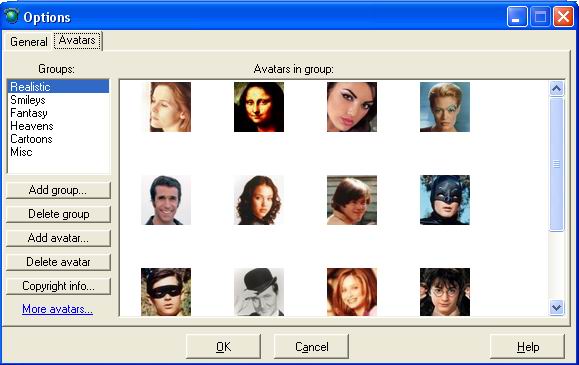Follow the More avatars... link

57,309
